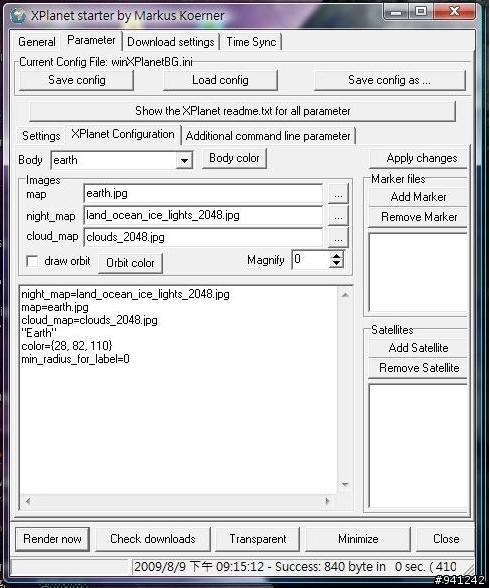Open the Time Sync tab
This screenshot has width=490, height=588.
(251, 42)
